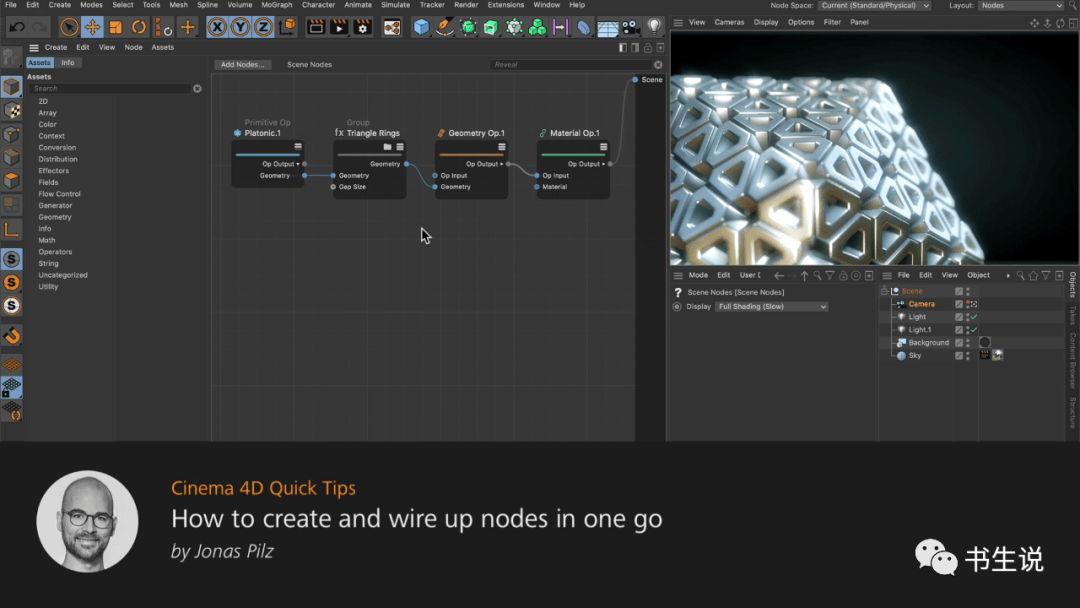
Task: Open the Simulate menu
Action: 395,5
